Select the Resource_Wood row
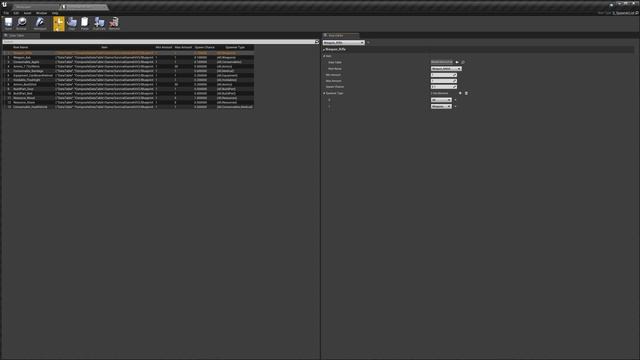Image resolution: width=640 pixels, height=360 pixels. click(x=129, y=98)
